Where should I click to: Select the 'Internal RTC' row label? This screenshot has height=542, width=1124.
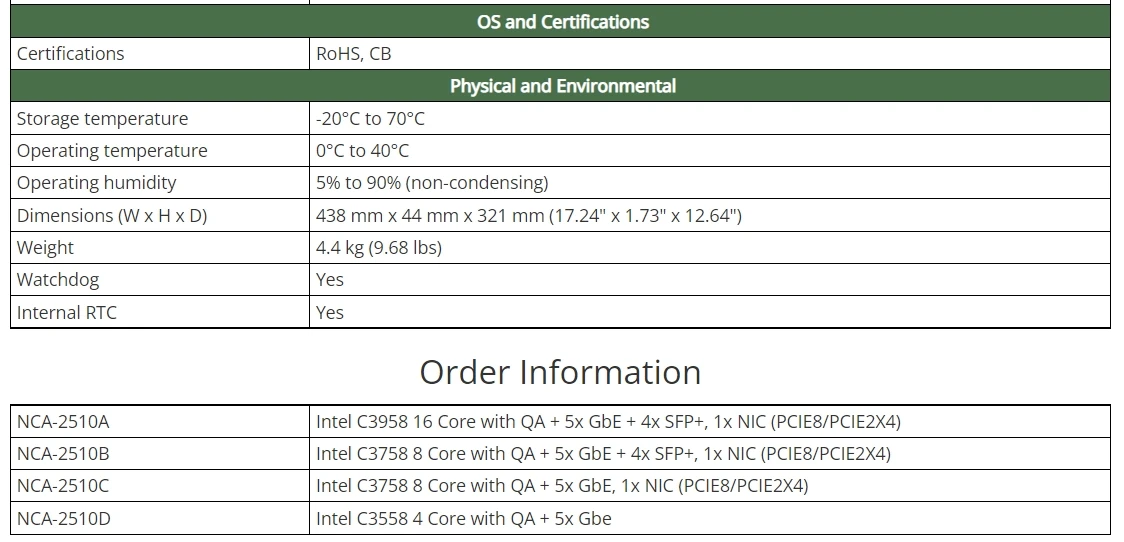pos(67,313)
